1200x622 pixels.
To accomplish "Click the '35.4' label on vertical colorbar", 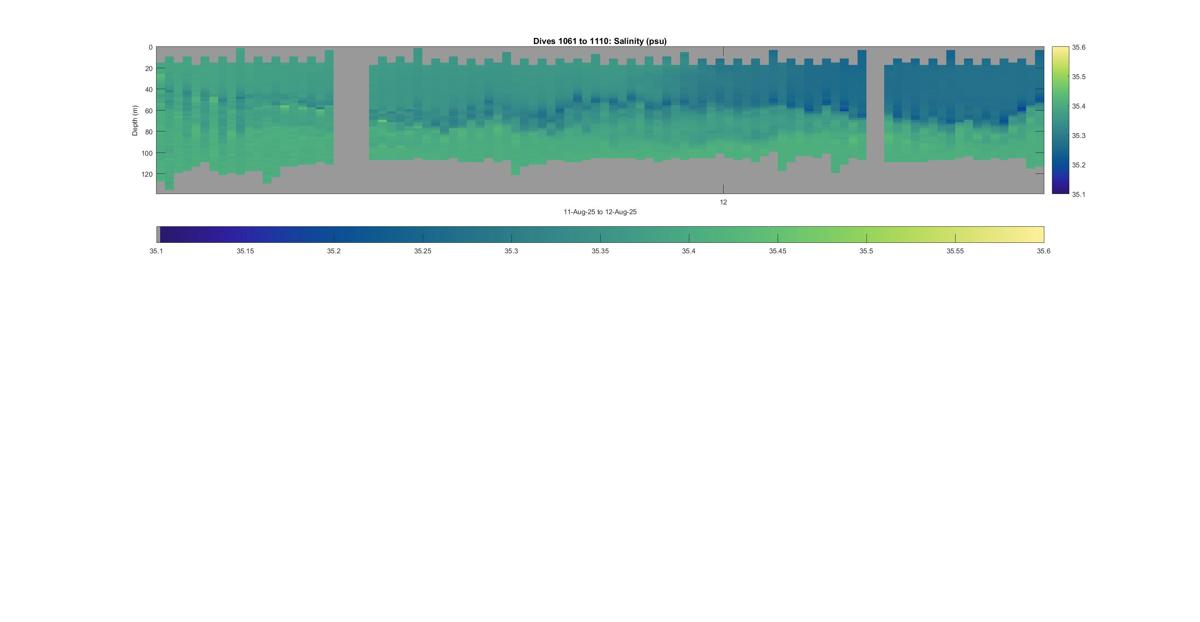I will click(1079, 106).
